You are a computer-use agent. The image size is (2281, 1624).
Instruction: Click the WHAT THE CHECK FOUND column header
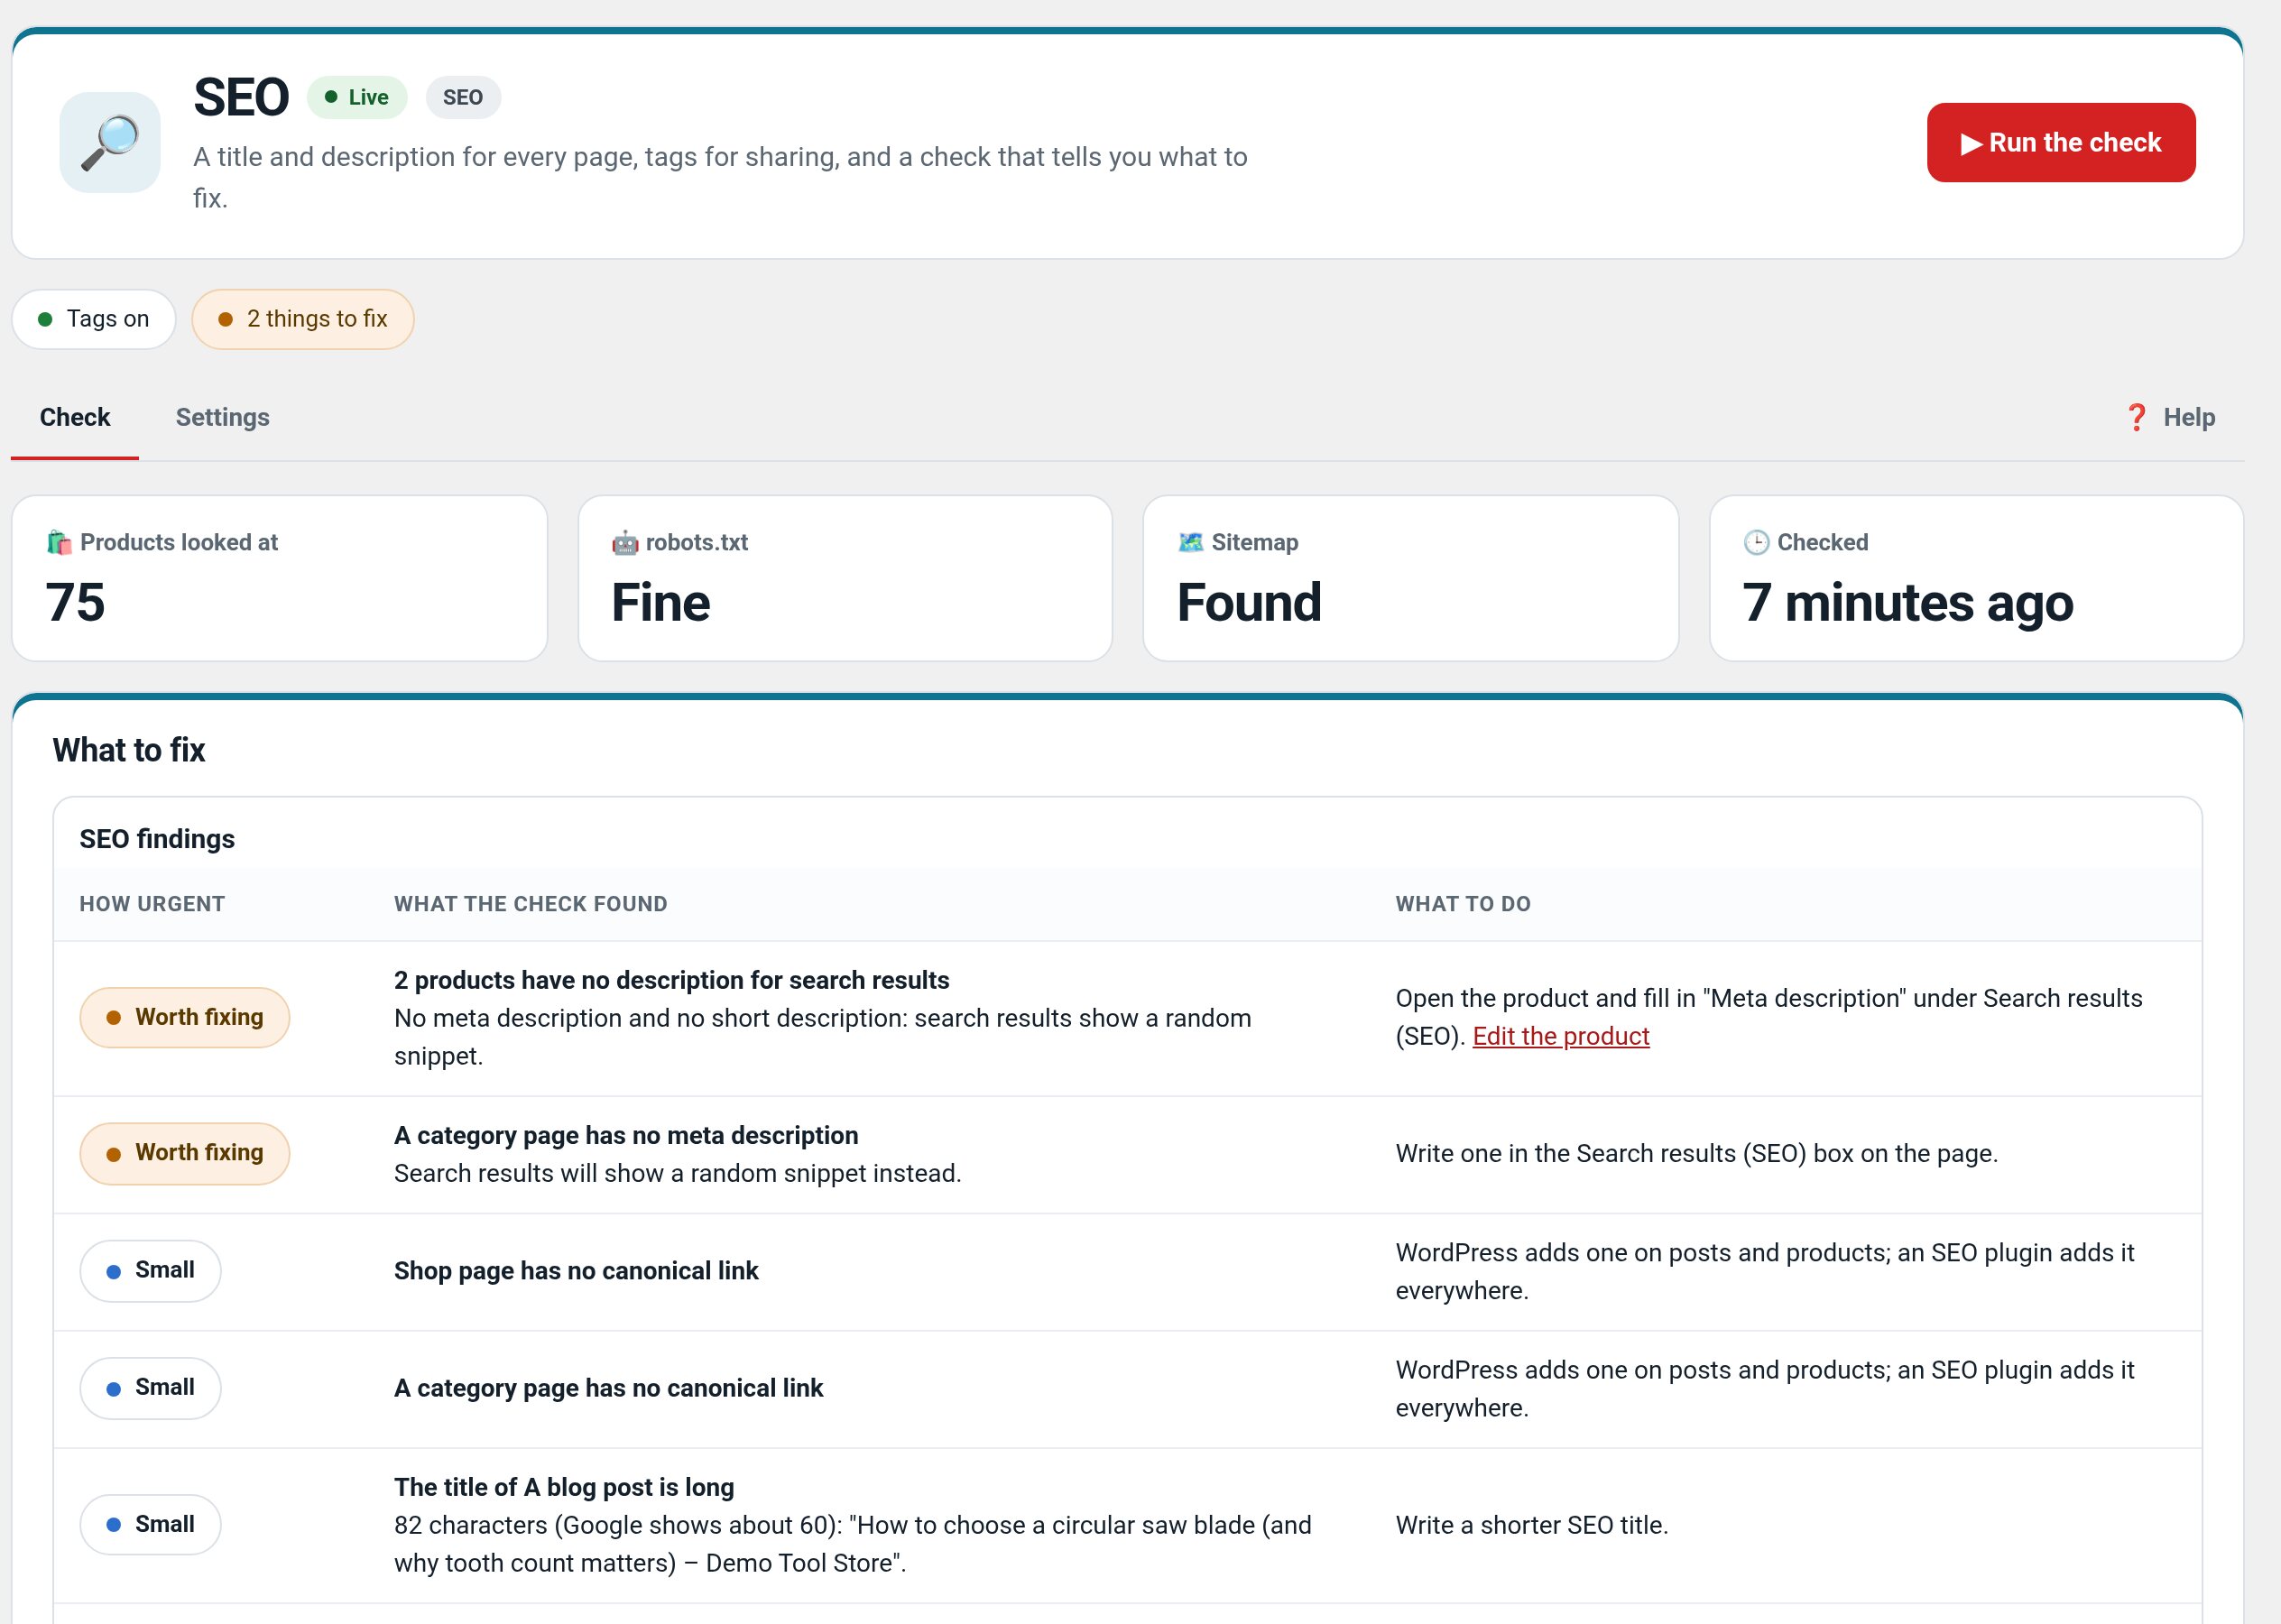pyautogui.click(x=530, y=904)
